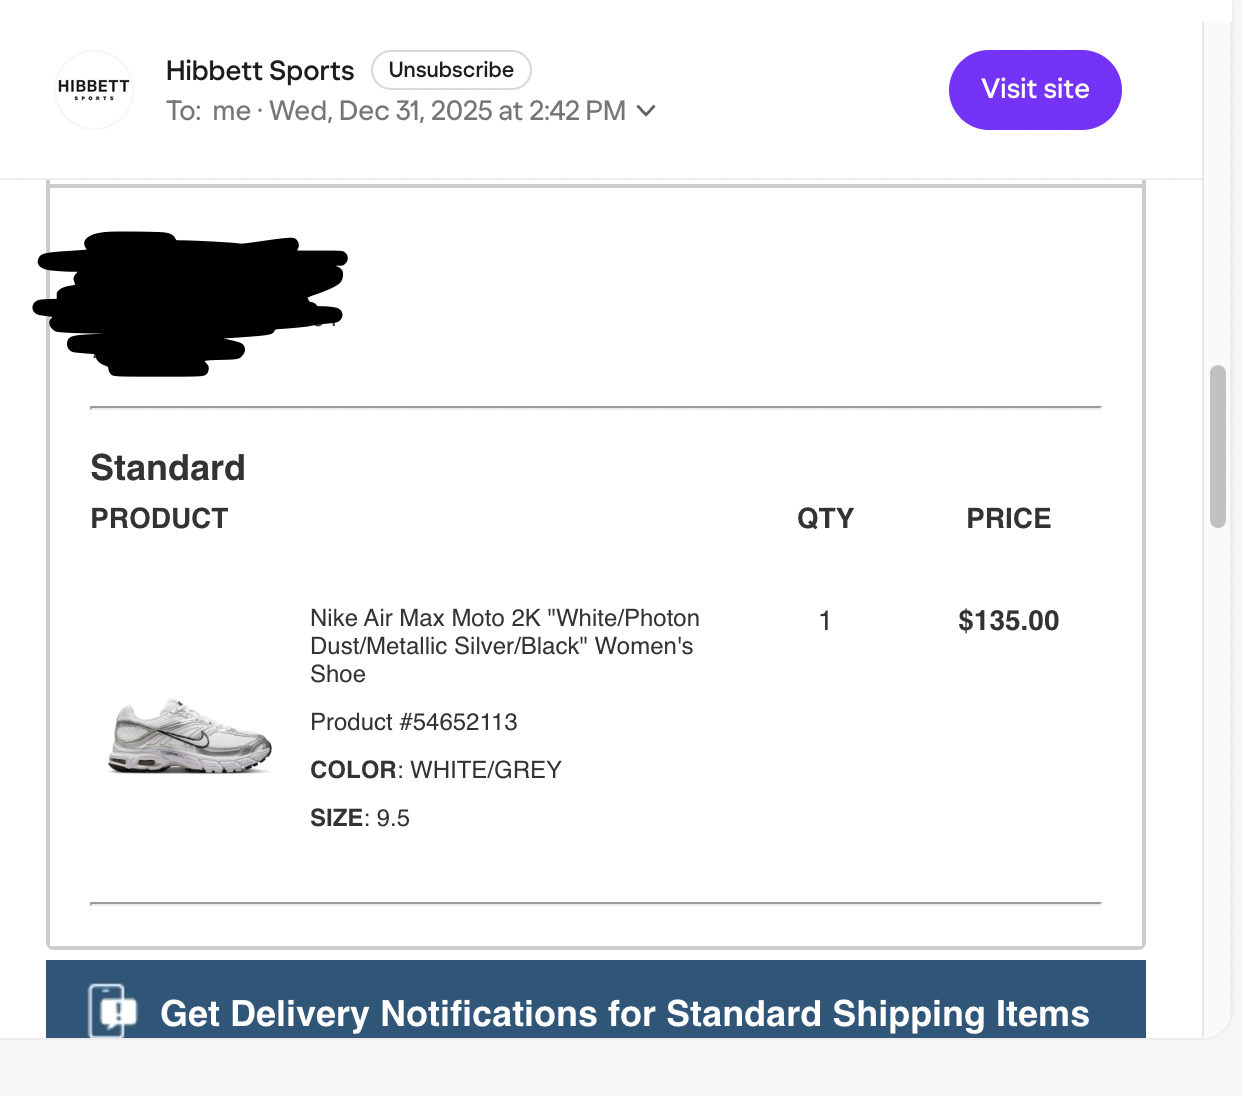The height and width of the screenshot is (1096, 1242).
Task: Click the Nike shoe product thumbnail
Action: [x=190, y=737]
